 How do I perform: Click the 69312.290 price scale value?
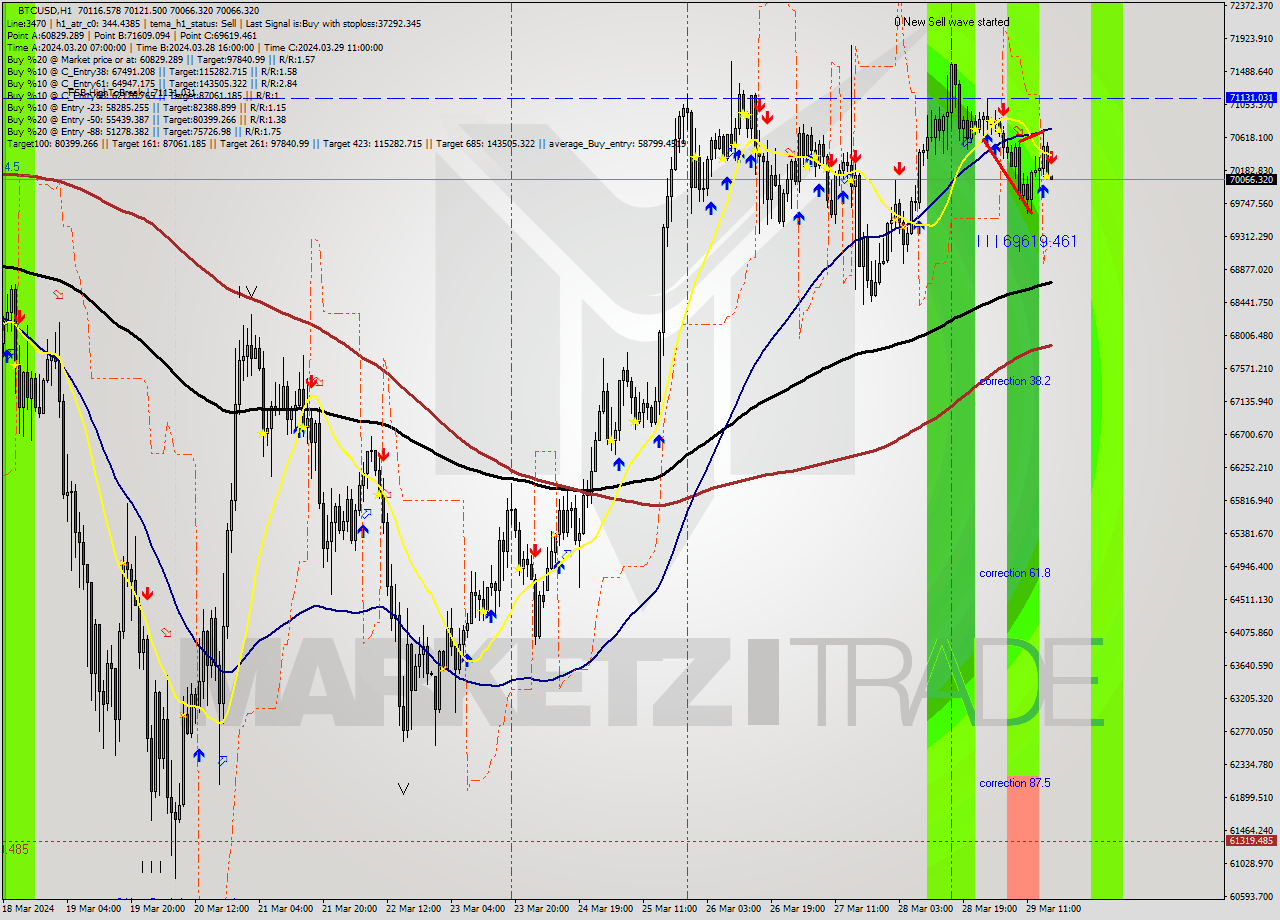[1250, 237]
